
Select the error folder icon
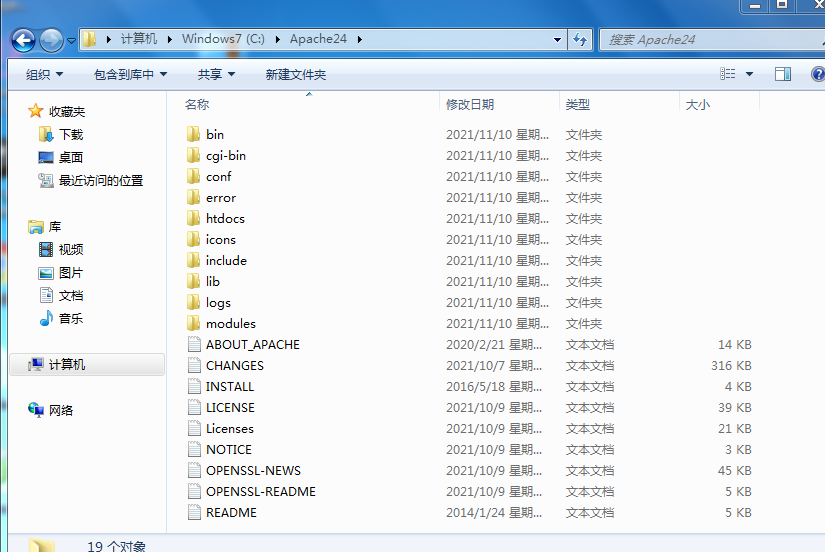pos(194,197)
